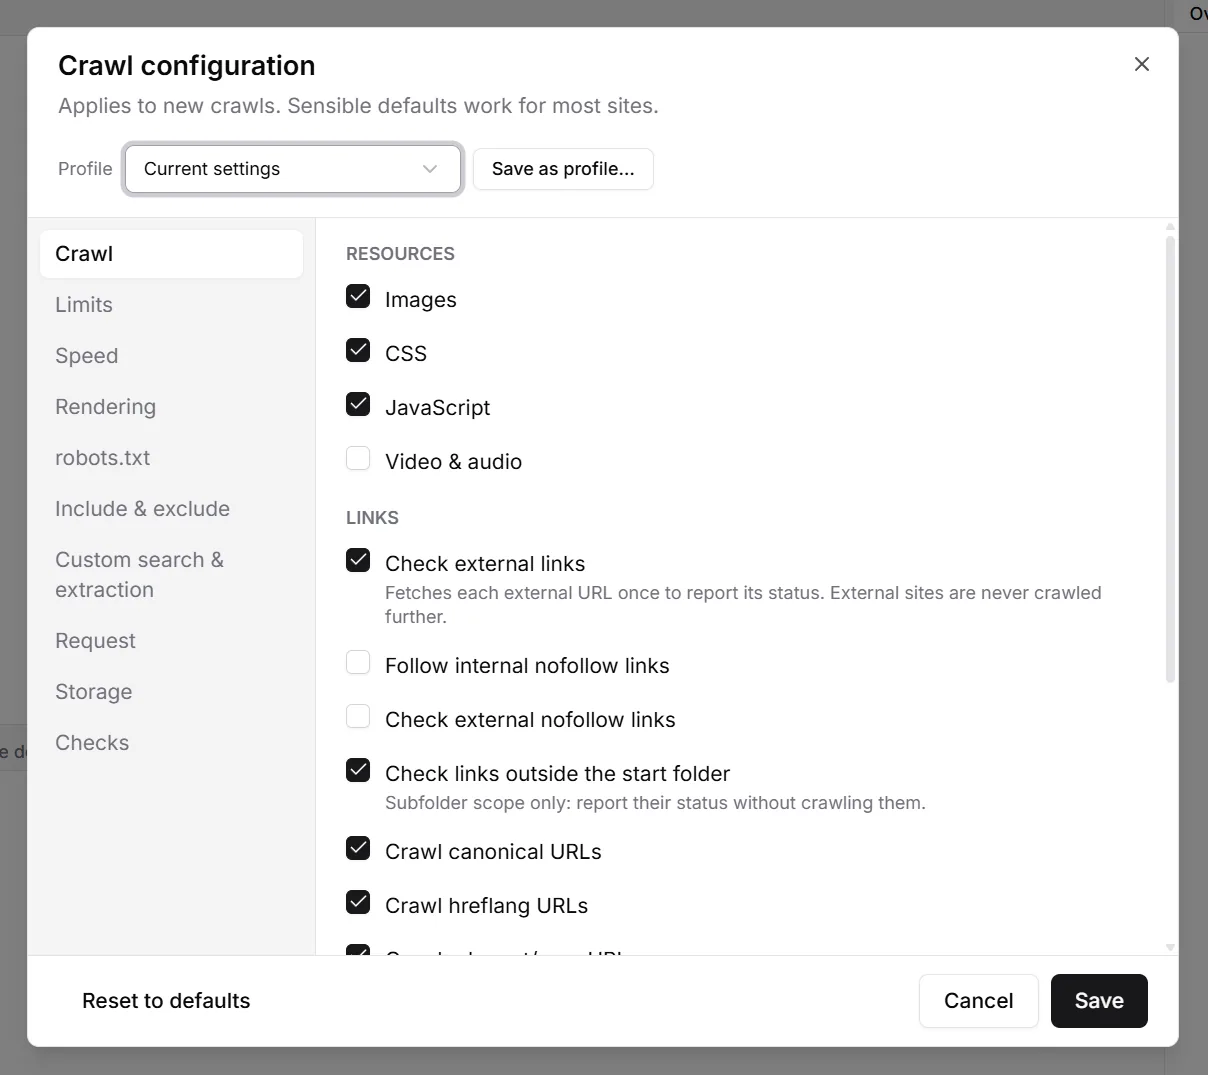1208x1075 pixels.
Task: Click the external URL fetch description text
Action: coord(743,605)
